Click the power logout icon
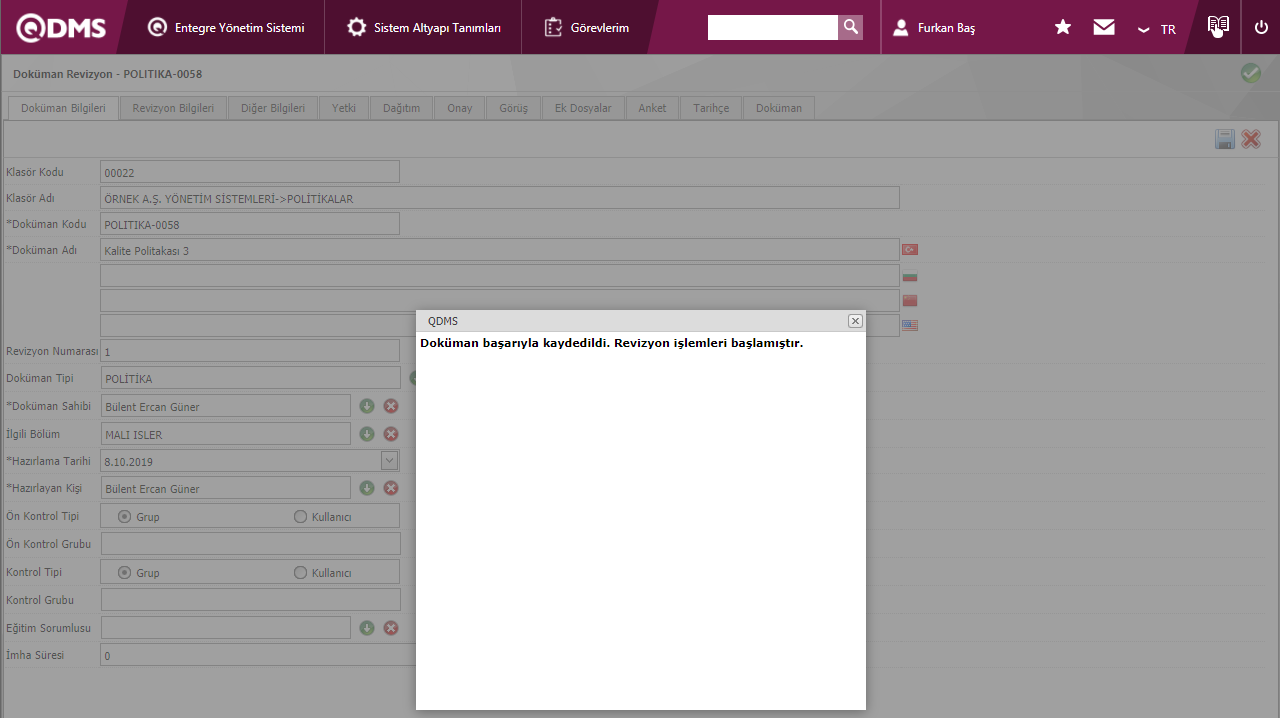This screenshot has width=1280, height=718. [1261, 28]
